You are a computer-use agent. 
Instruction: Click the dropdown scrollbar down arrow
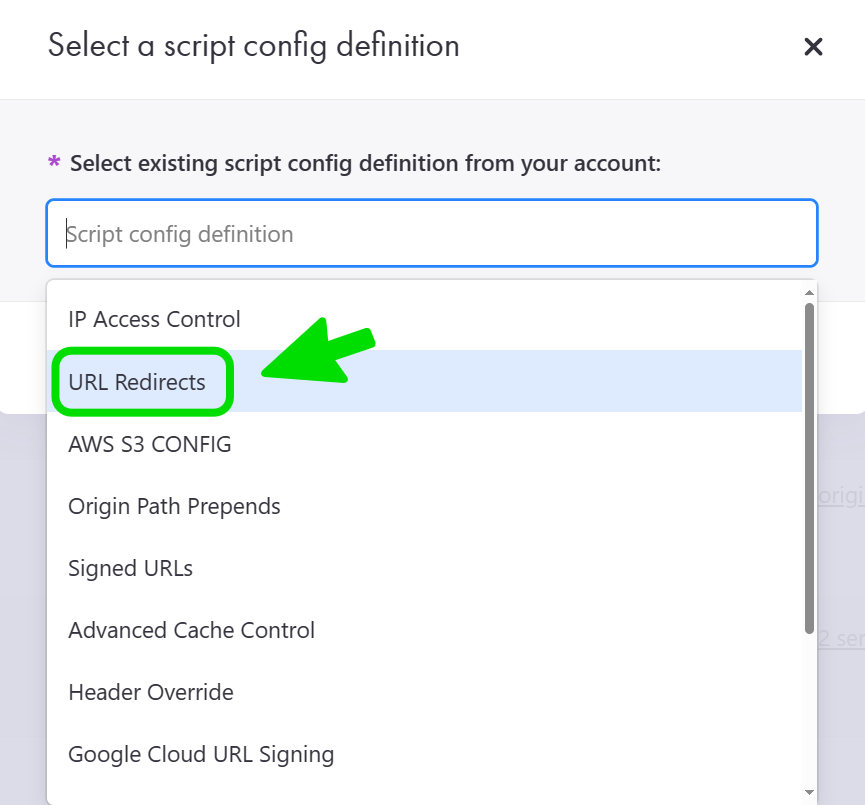[x=809, y=792]
